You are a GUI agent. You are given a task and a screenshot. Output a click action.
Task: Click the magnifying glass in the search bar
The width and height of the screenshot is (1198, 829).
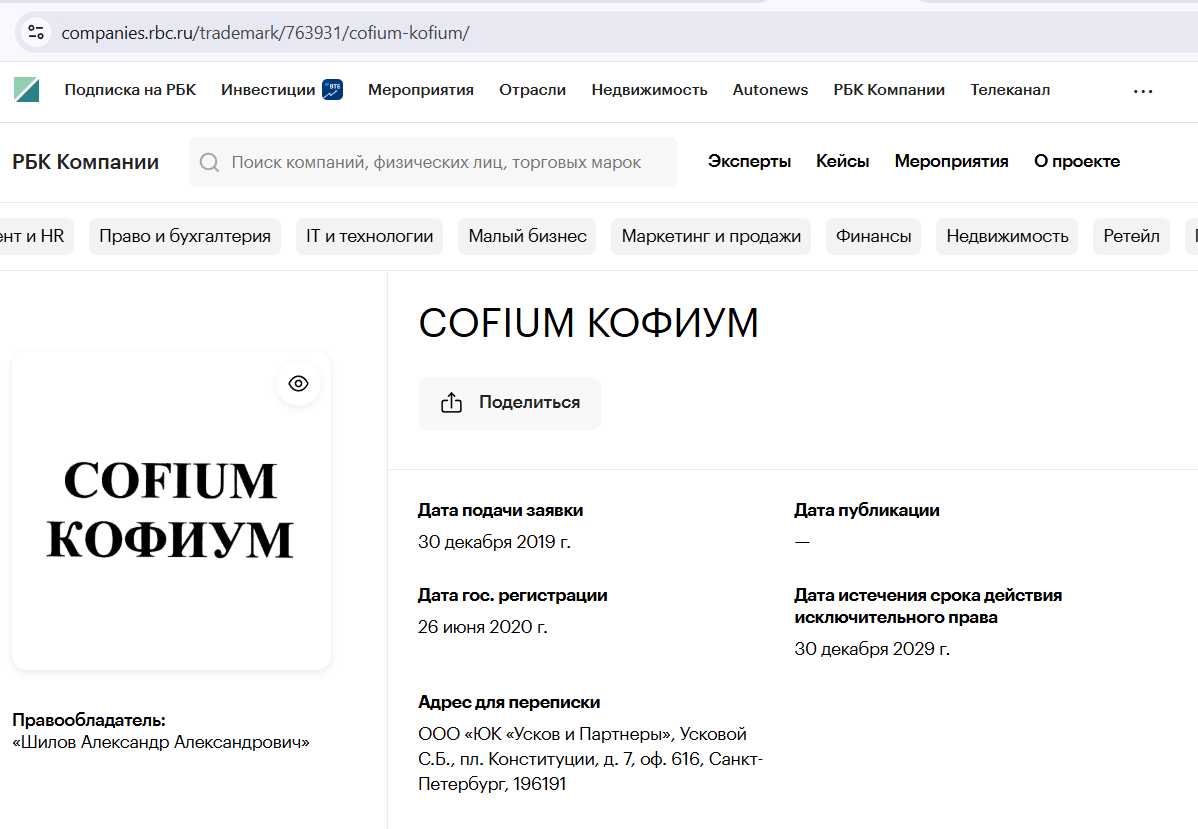point(209,161)
